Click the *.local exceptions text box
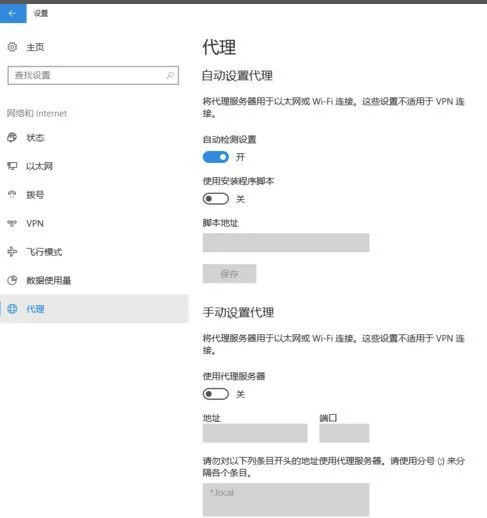Screen dimensions: 487x518 pyautogui.click(x=286, y=499)
